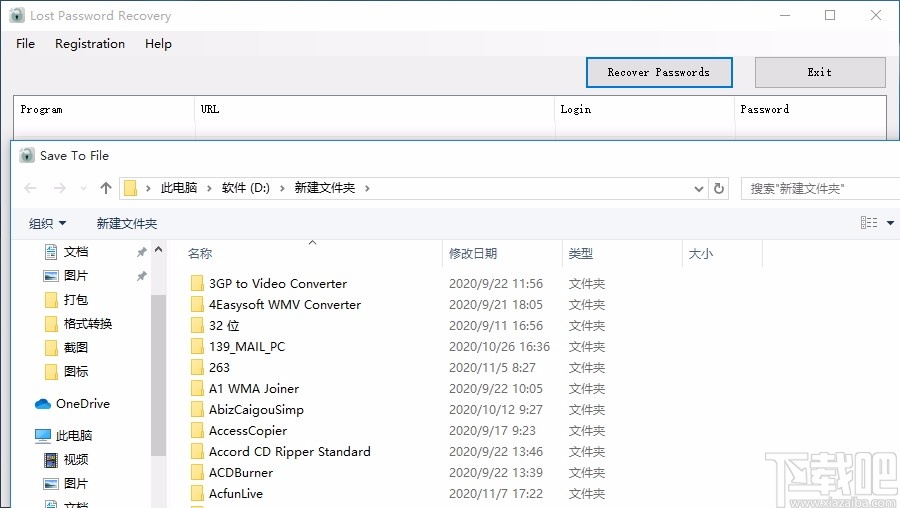This screenshot has width=900, height=508.
Task: Click the pin icon next to 文档
Action: (141, 252)
